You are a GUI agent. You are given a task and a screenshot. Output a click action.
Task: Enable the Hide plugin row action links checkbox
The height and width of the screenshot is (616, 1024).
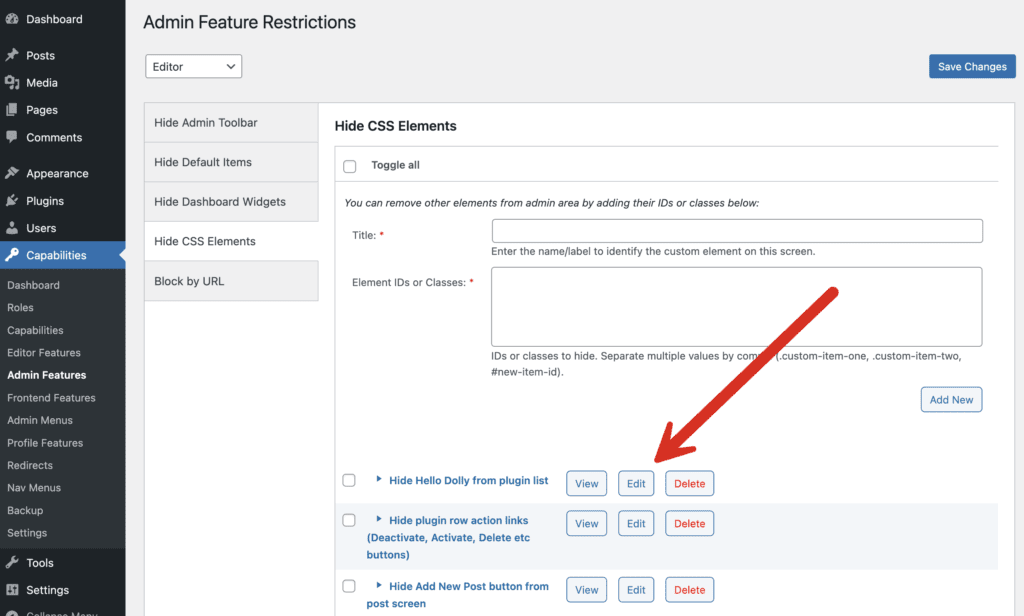click(349, 521)
